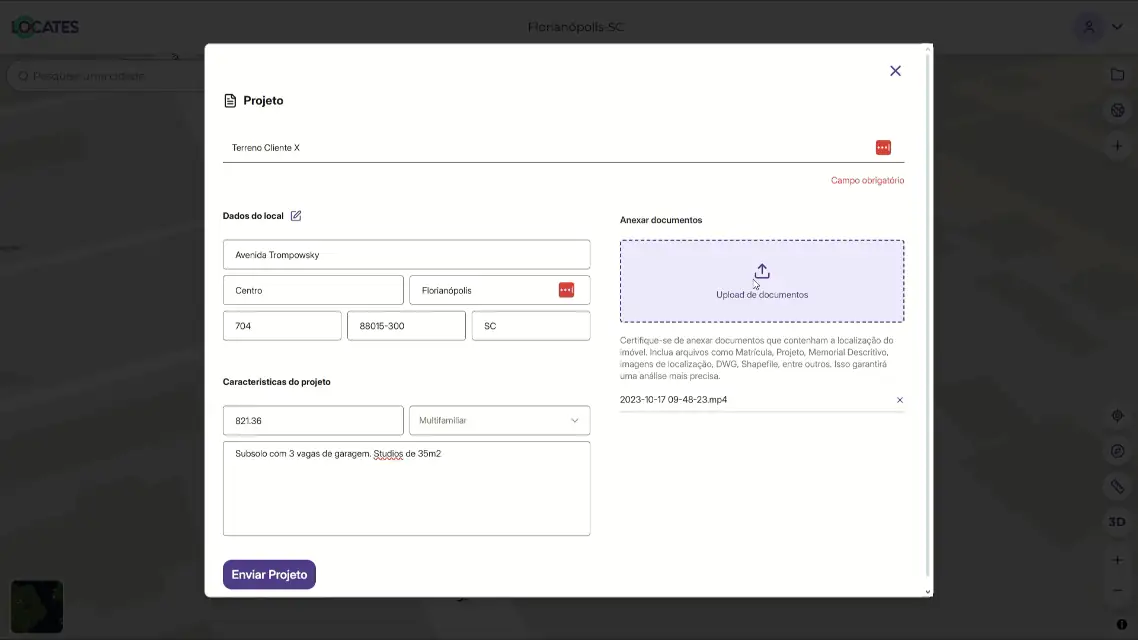
Task: Click the red icon in the Terreno Cliente X field
Action: click(x=883, y=147)
